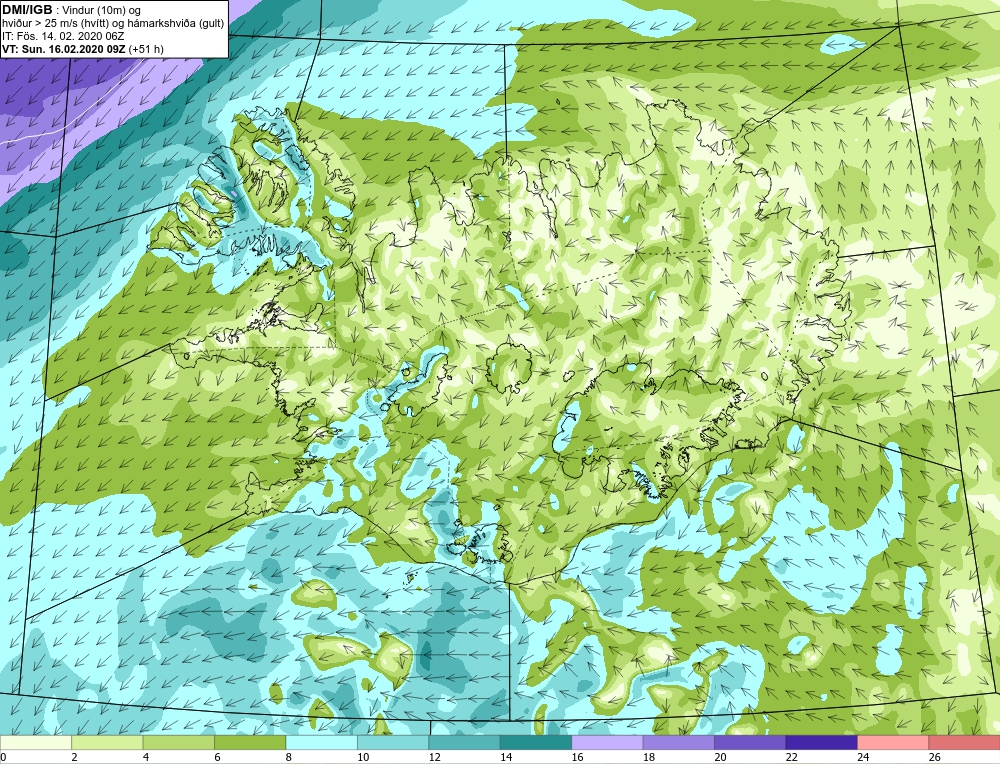Image resolution: width=1000 pixels, height=764 pixels.
Task: Click the 24–26 m/s pink legend swatch
Action: 893,742
